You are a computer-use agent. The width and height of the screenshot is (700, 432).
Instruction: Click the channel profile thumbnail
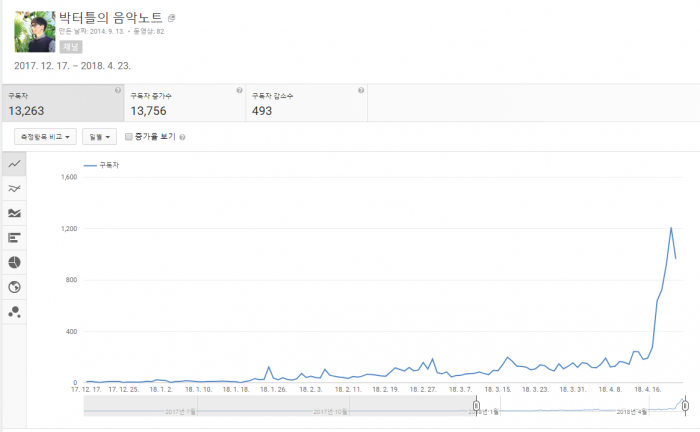(x=34, y=32)
